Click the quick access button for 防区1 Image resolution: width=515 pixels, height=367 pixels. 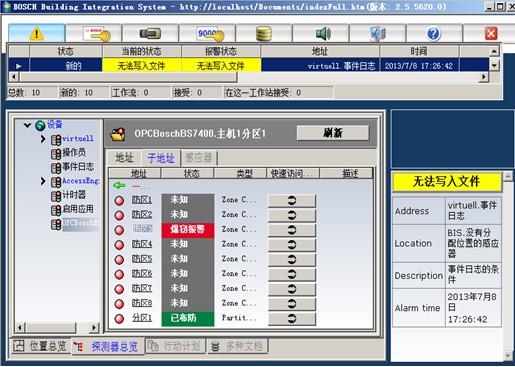click(292, 200)
